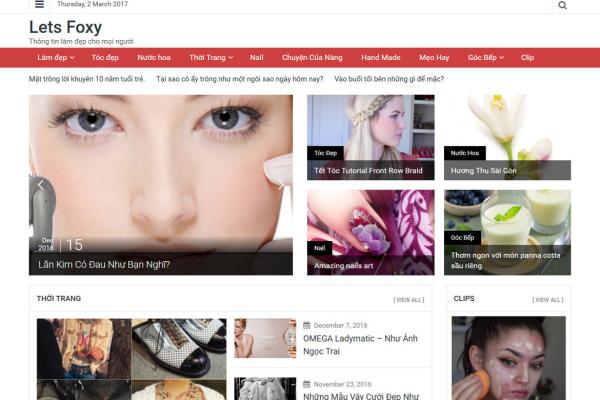Click View All in Thời Trang section
Image resolution: width=600 pixels, height=400 pixels.
pos(408,300)
